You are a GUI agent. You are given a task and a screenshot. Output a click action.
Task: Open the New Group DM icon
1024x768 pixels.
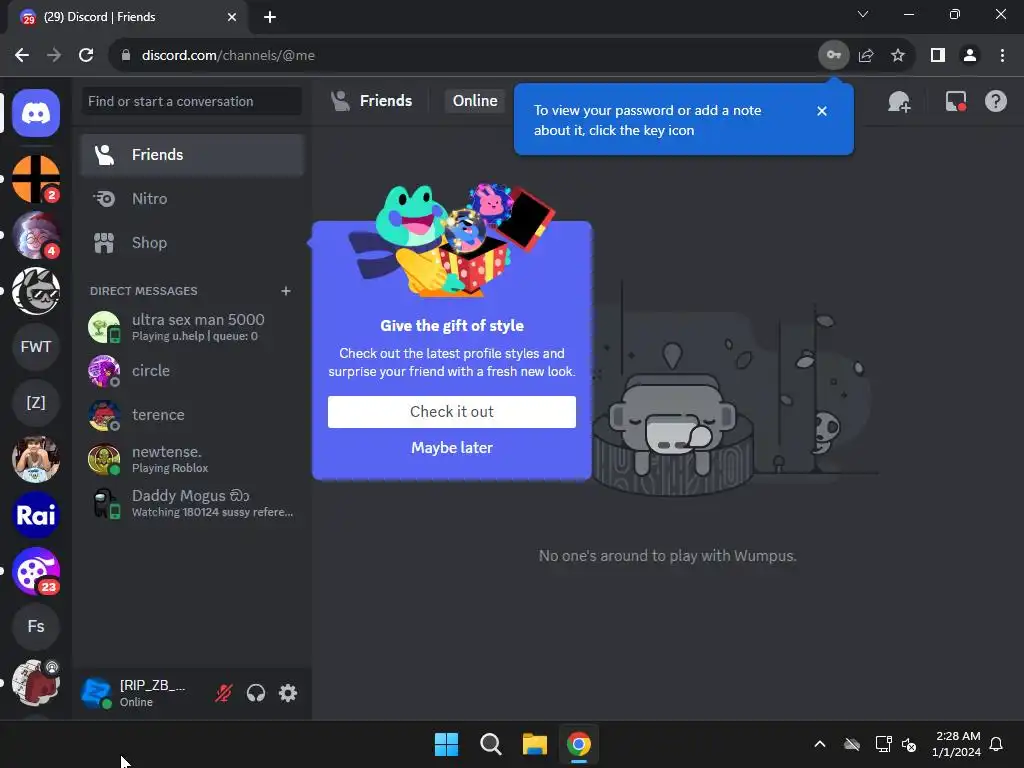[x=899, y=101]
